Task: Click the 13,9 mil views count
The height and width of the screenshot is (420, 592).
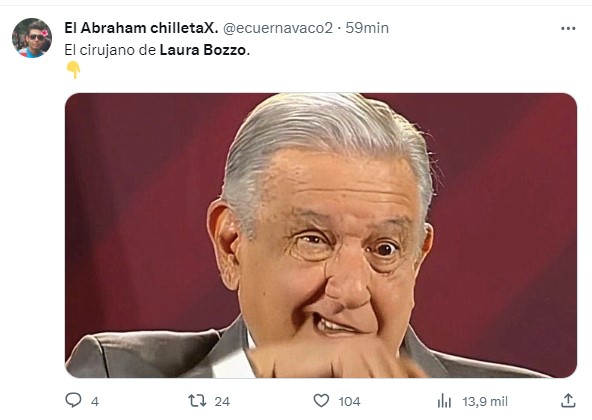Action: (485, 401)
